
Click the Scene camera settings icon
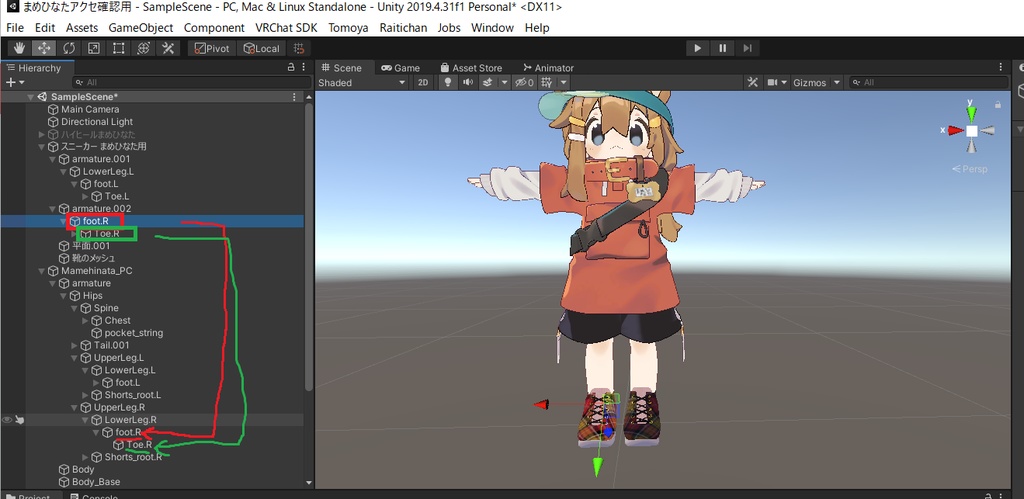click(x=773, y=82)
